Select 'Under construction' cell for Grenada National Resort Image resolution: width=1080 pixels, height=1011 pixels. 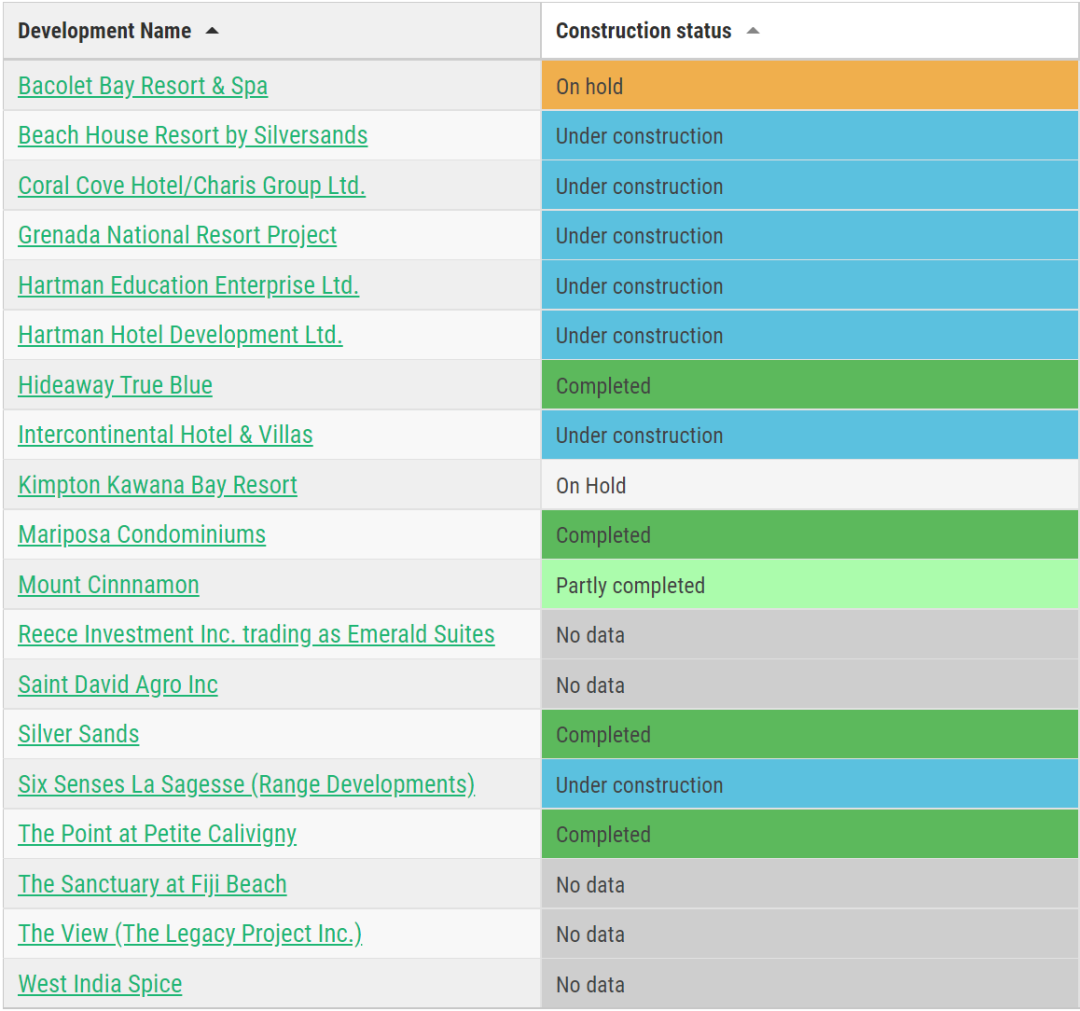810,236
